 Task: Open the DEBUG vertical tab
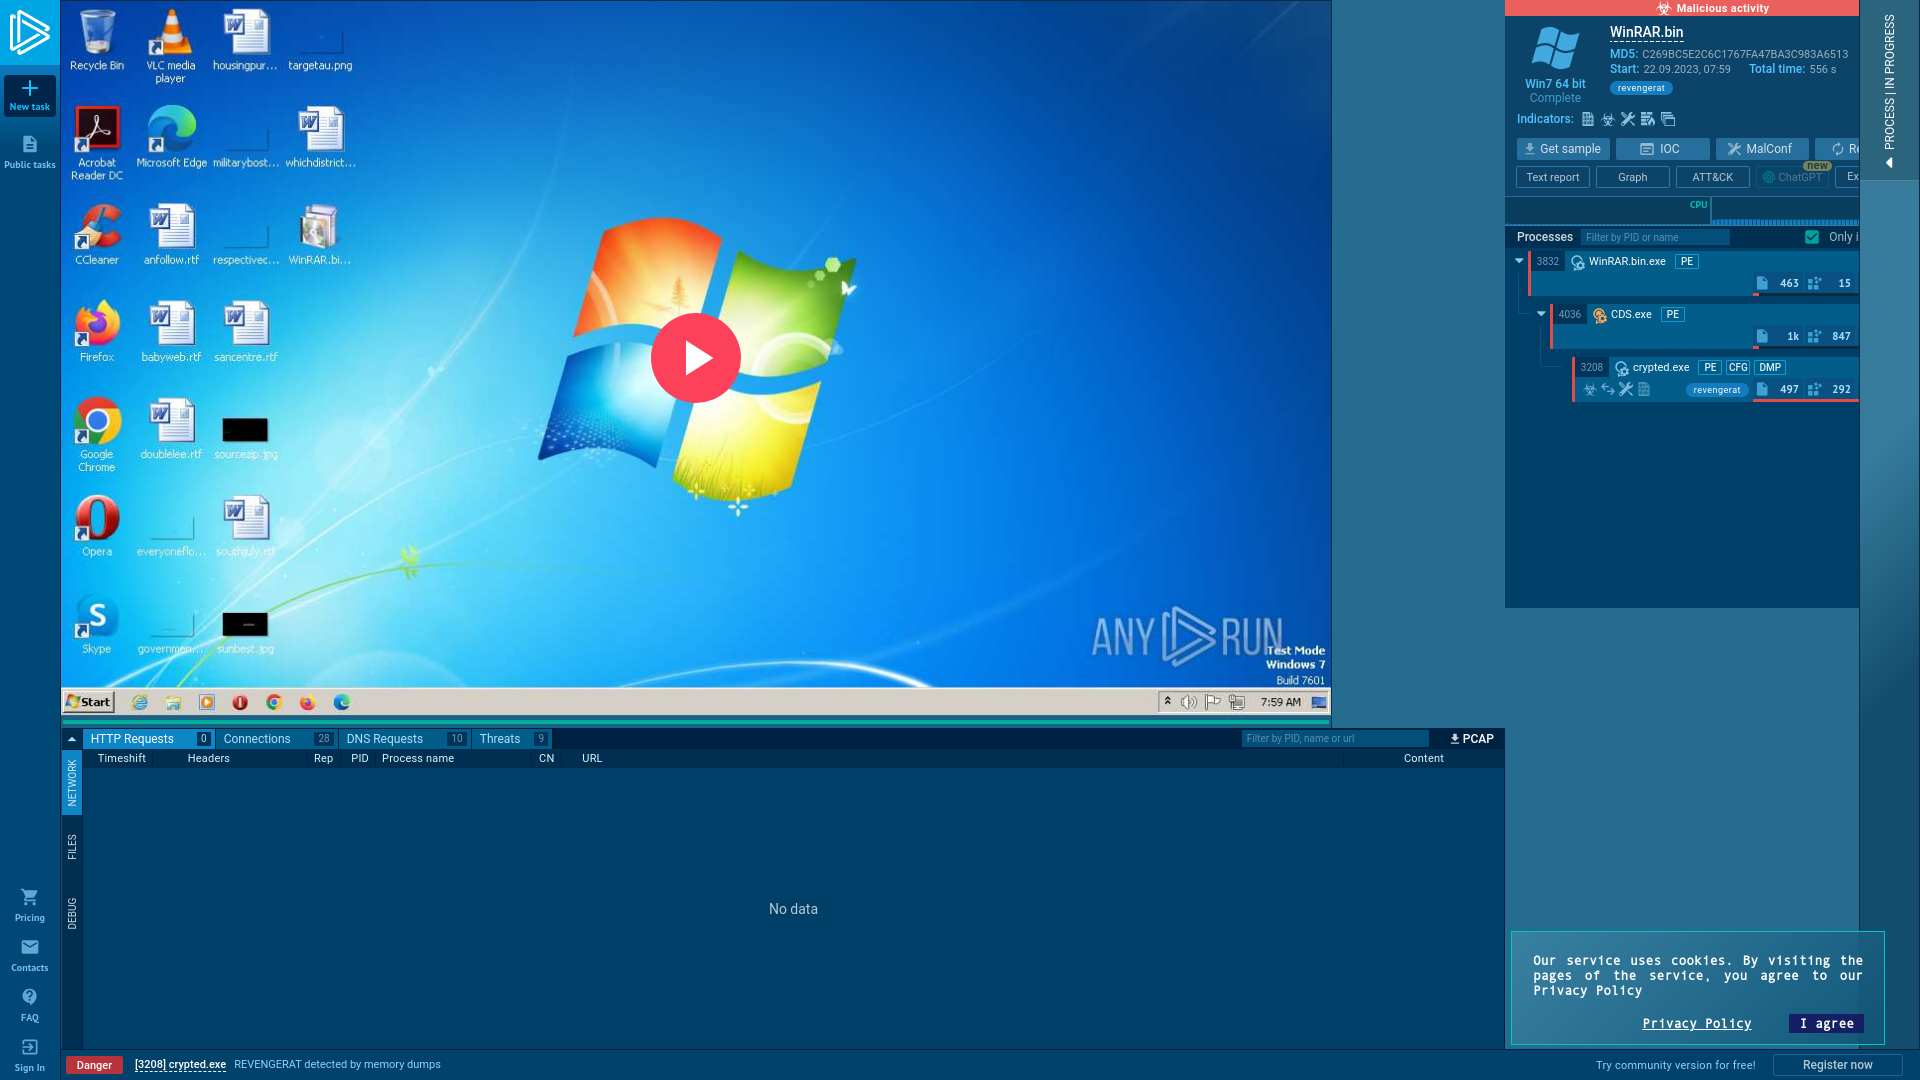tap(72, 913)
